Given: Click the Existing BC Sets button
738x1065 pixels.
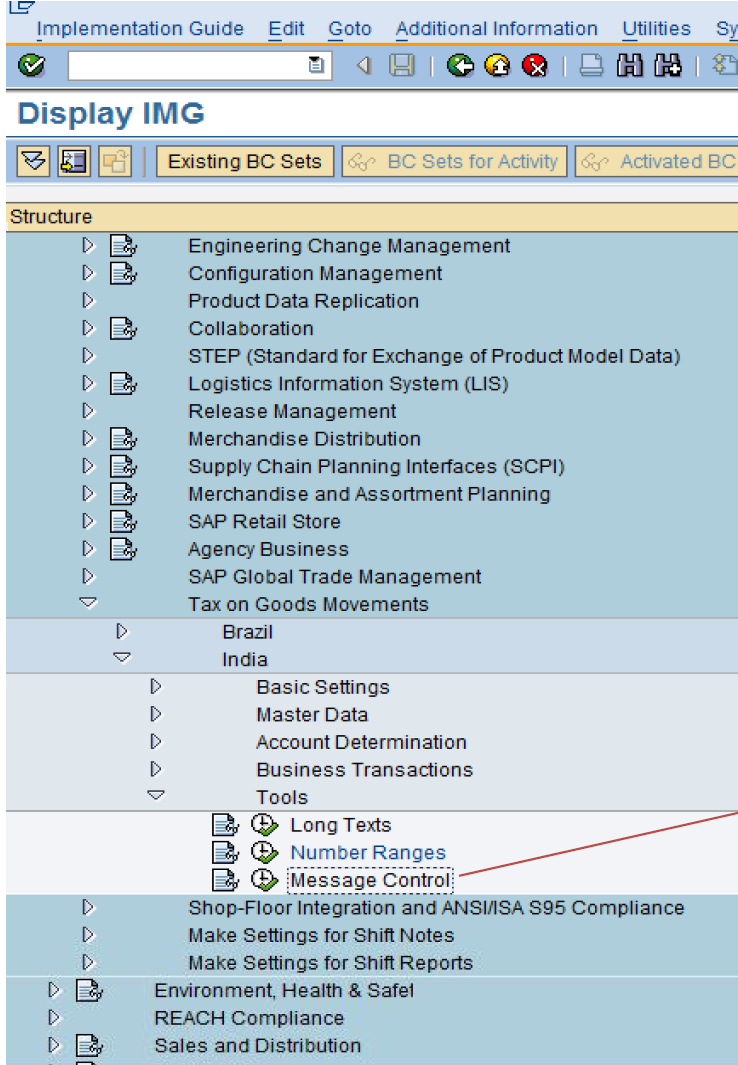Looking at the screenshot, I should click(x=244, y=161).
